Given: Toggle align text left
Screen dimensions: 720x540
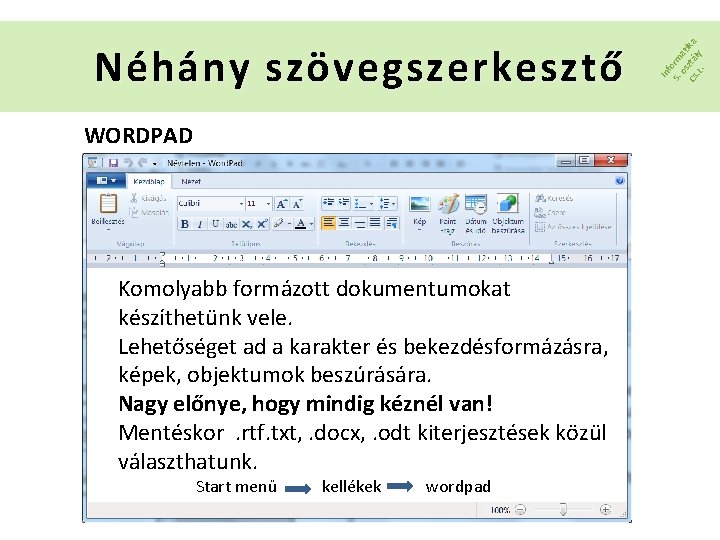Looking at the screenshot, I should click(x=328, y=223).
